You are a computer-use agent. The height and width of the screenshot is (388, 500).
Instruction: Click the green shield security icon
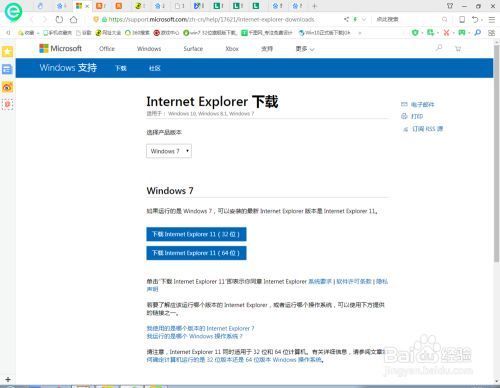pyautogui.click(x=415, y=33)
